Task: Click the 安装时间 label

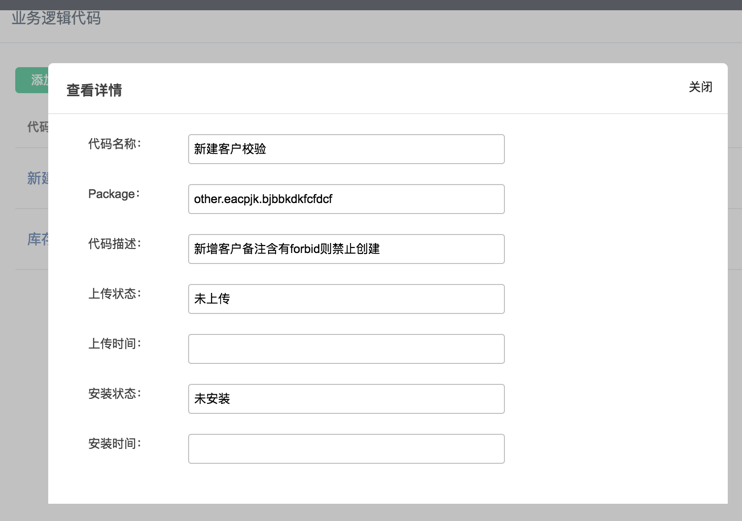Action: pos(114,444)
